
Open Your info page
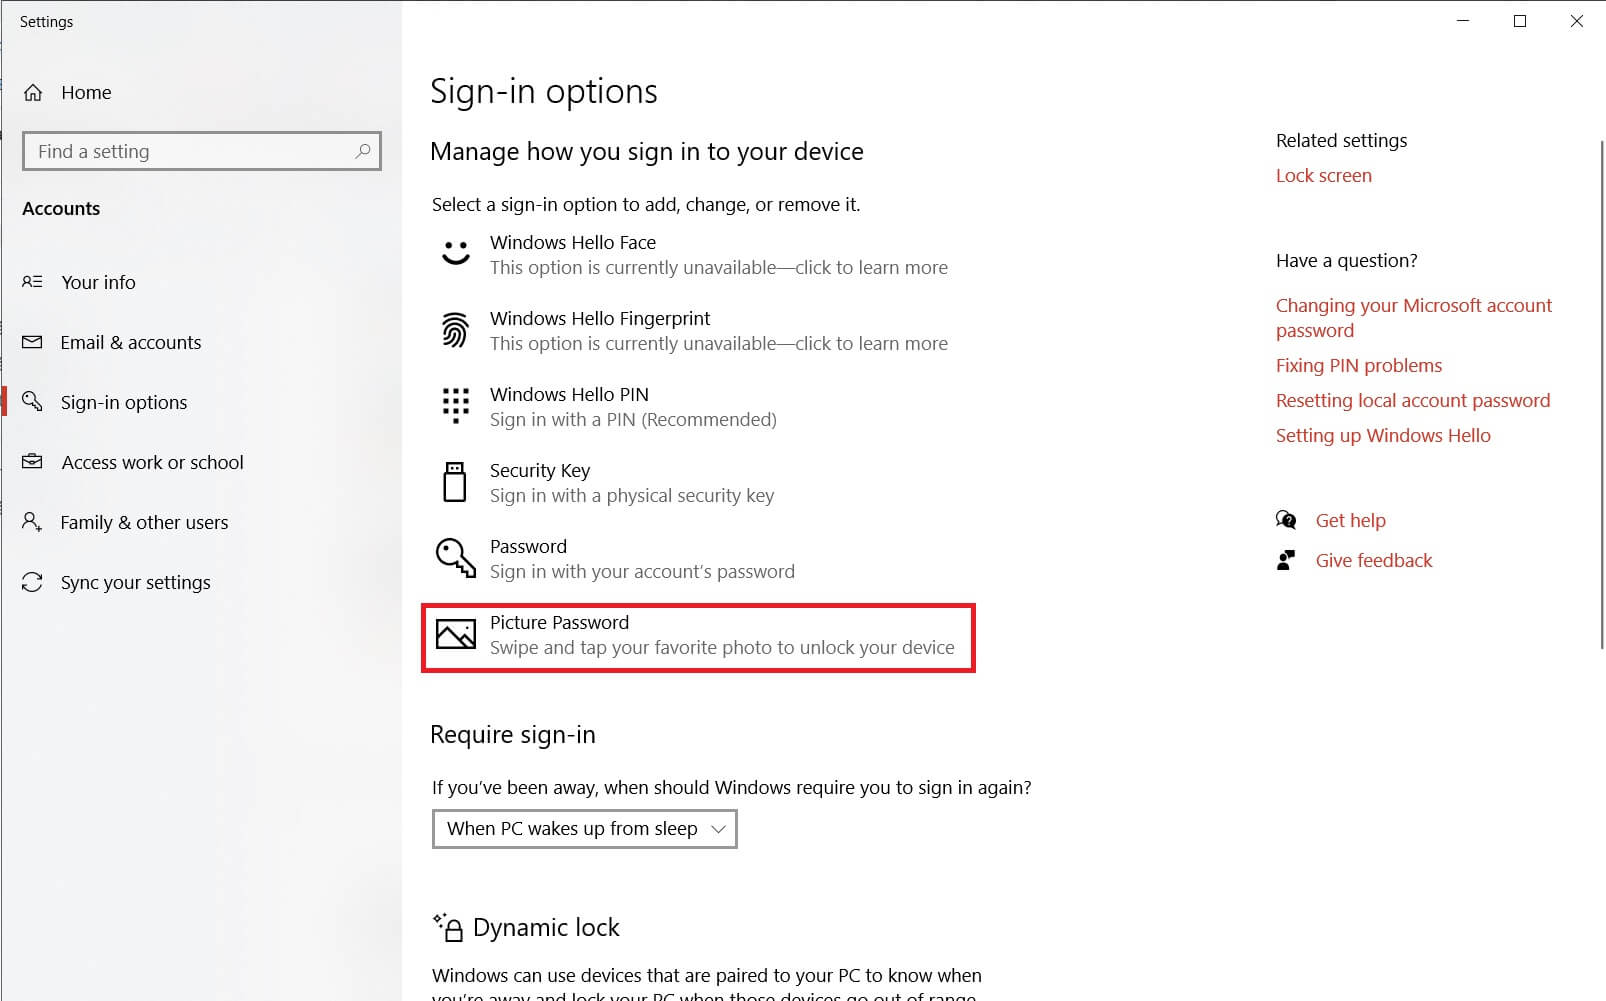(98, 282)
